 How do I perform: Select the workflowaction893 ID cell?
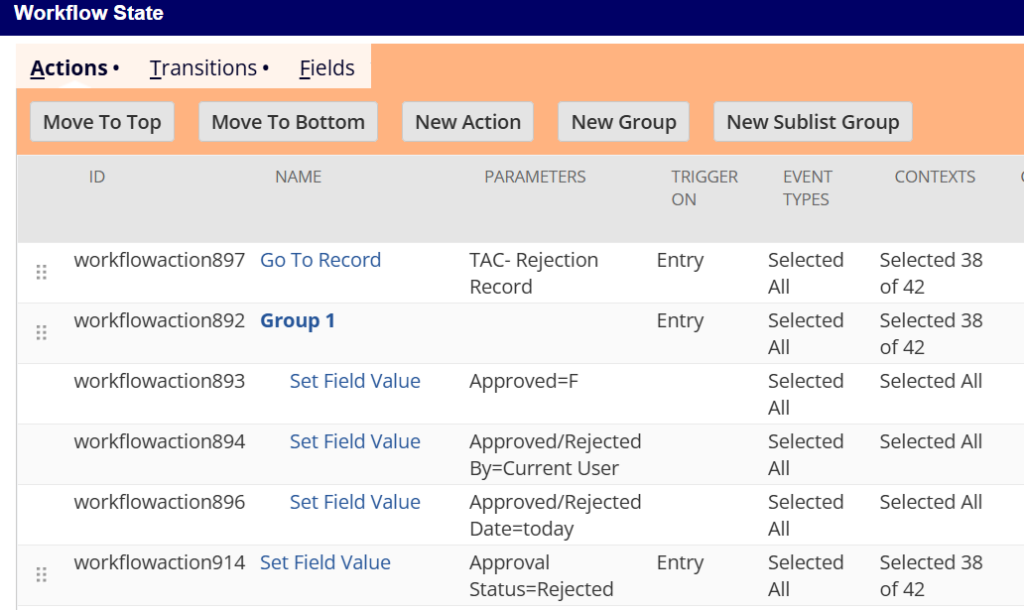(x=159, y=381)
